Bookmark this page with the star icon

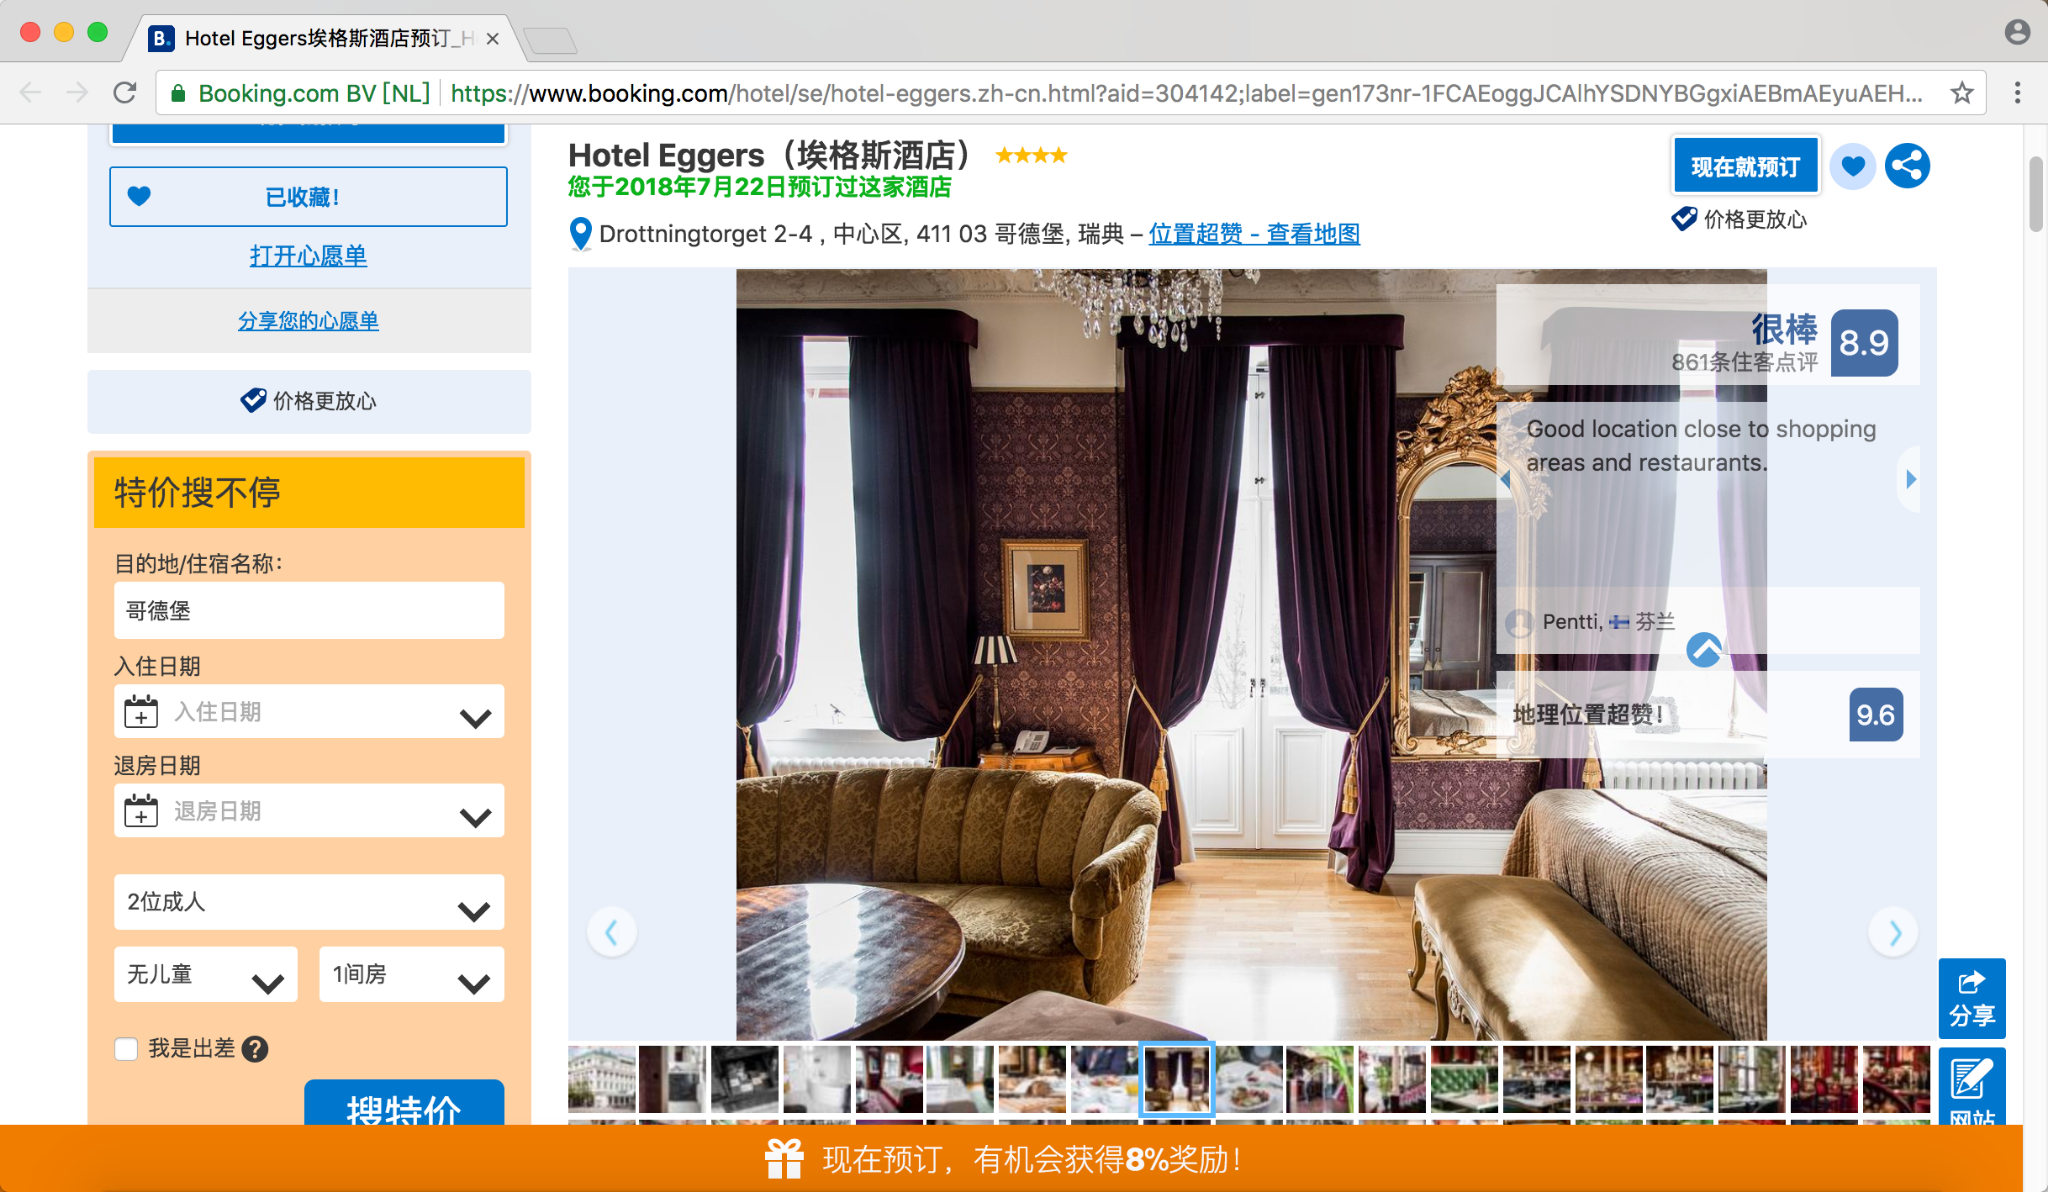point(1962,93)
